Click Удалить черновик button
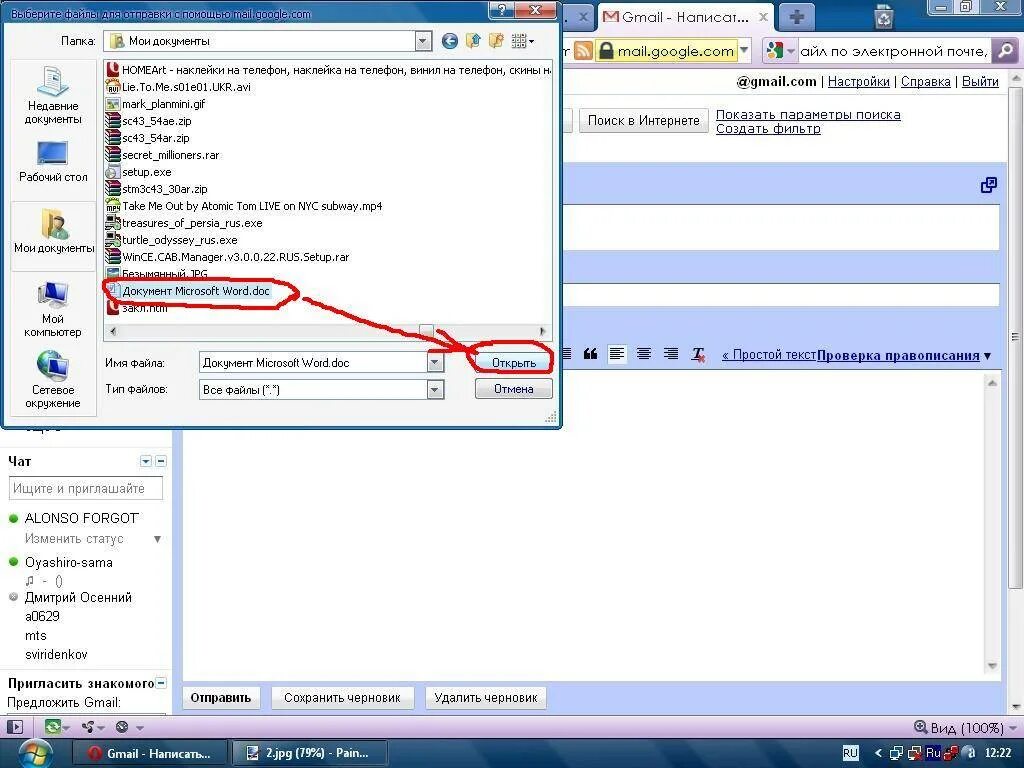Image resolution: width=1024 pixels, height=768 pixels. click(x=486, y=697)
